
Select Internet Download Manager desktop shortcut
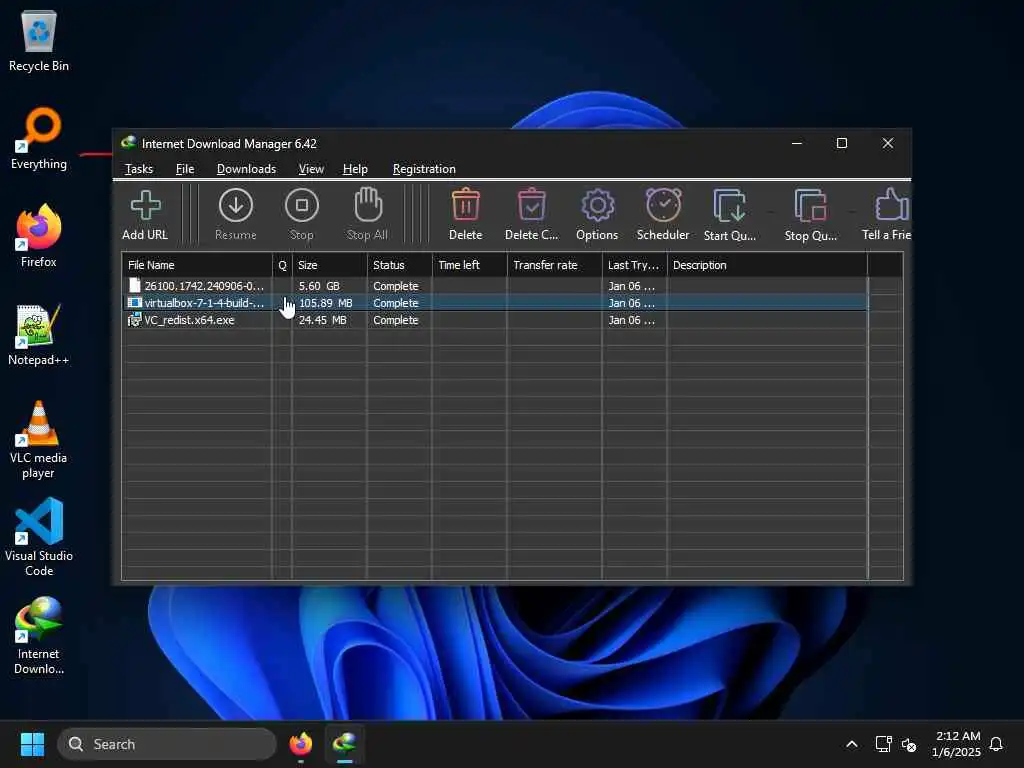point(39,635)
